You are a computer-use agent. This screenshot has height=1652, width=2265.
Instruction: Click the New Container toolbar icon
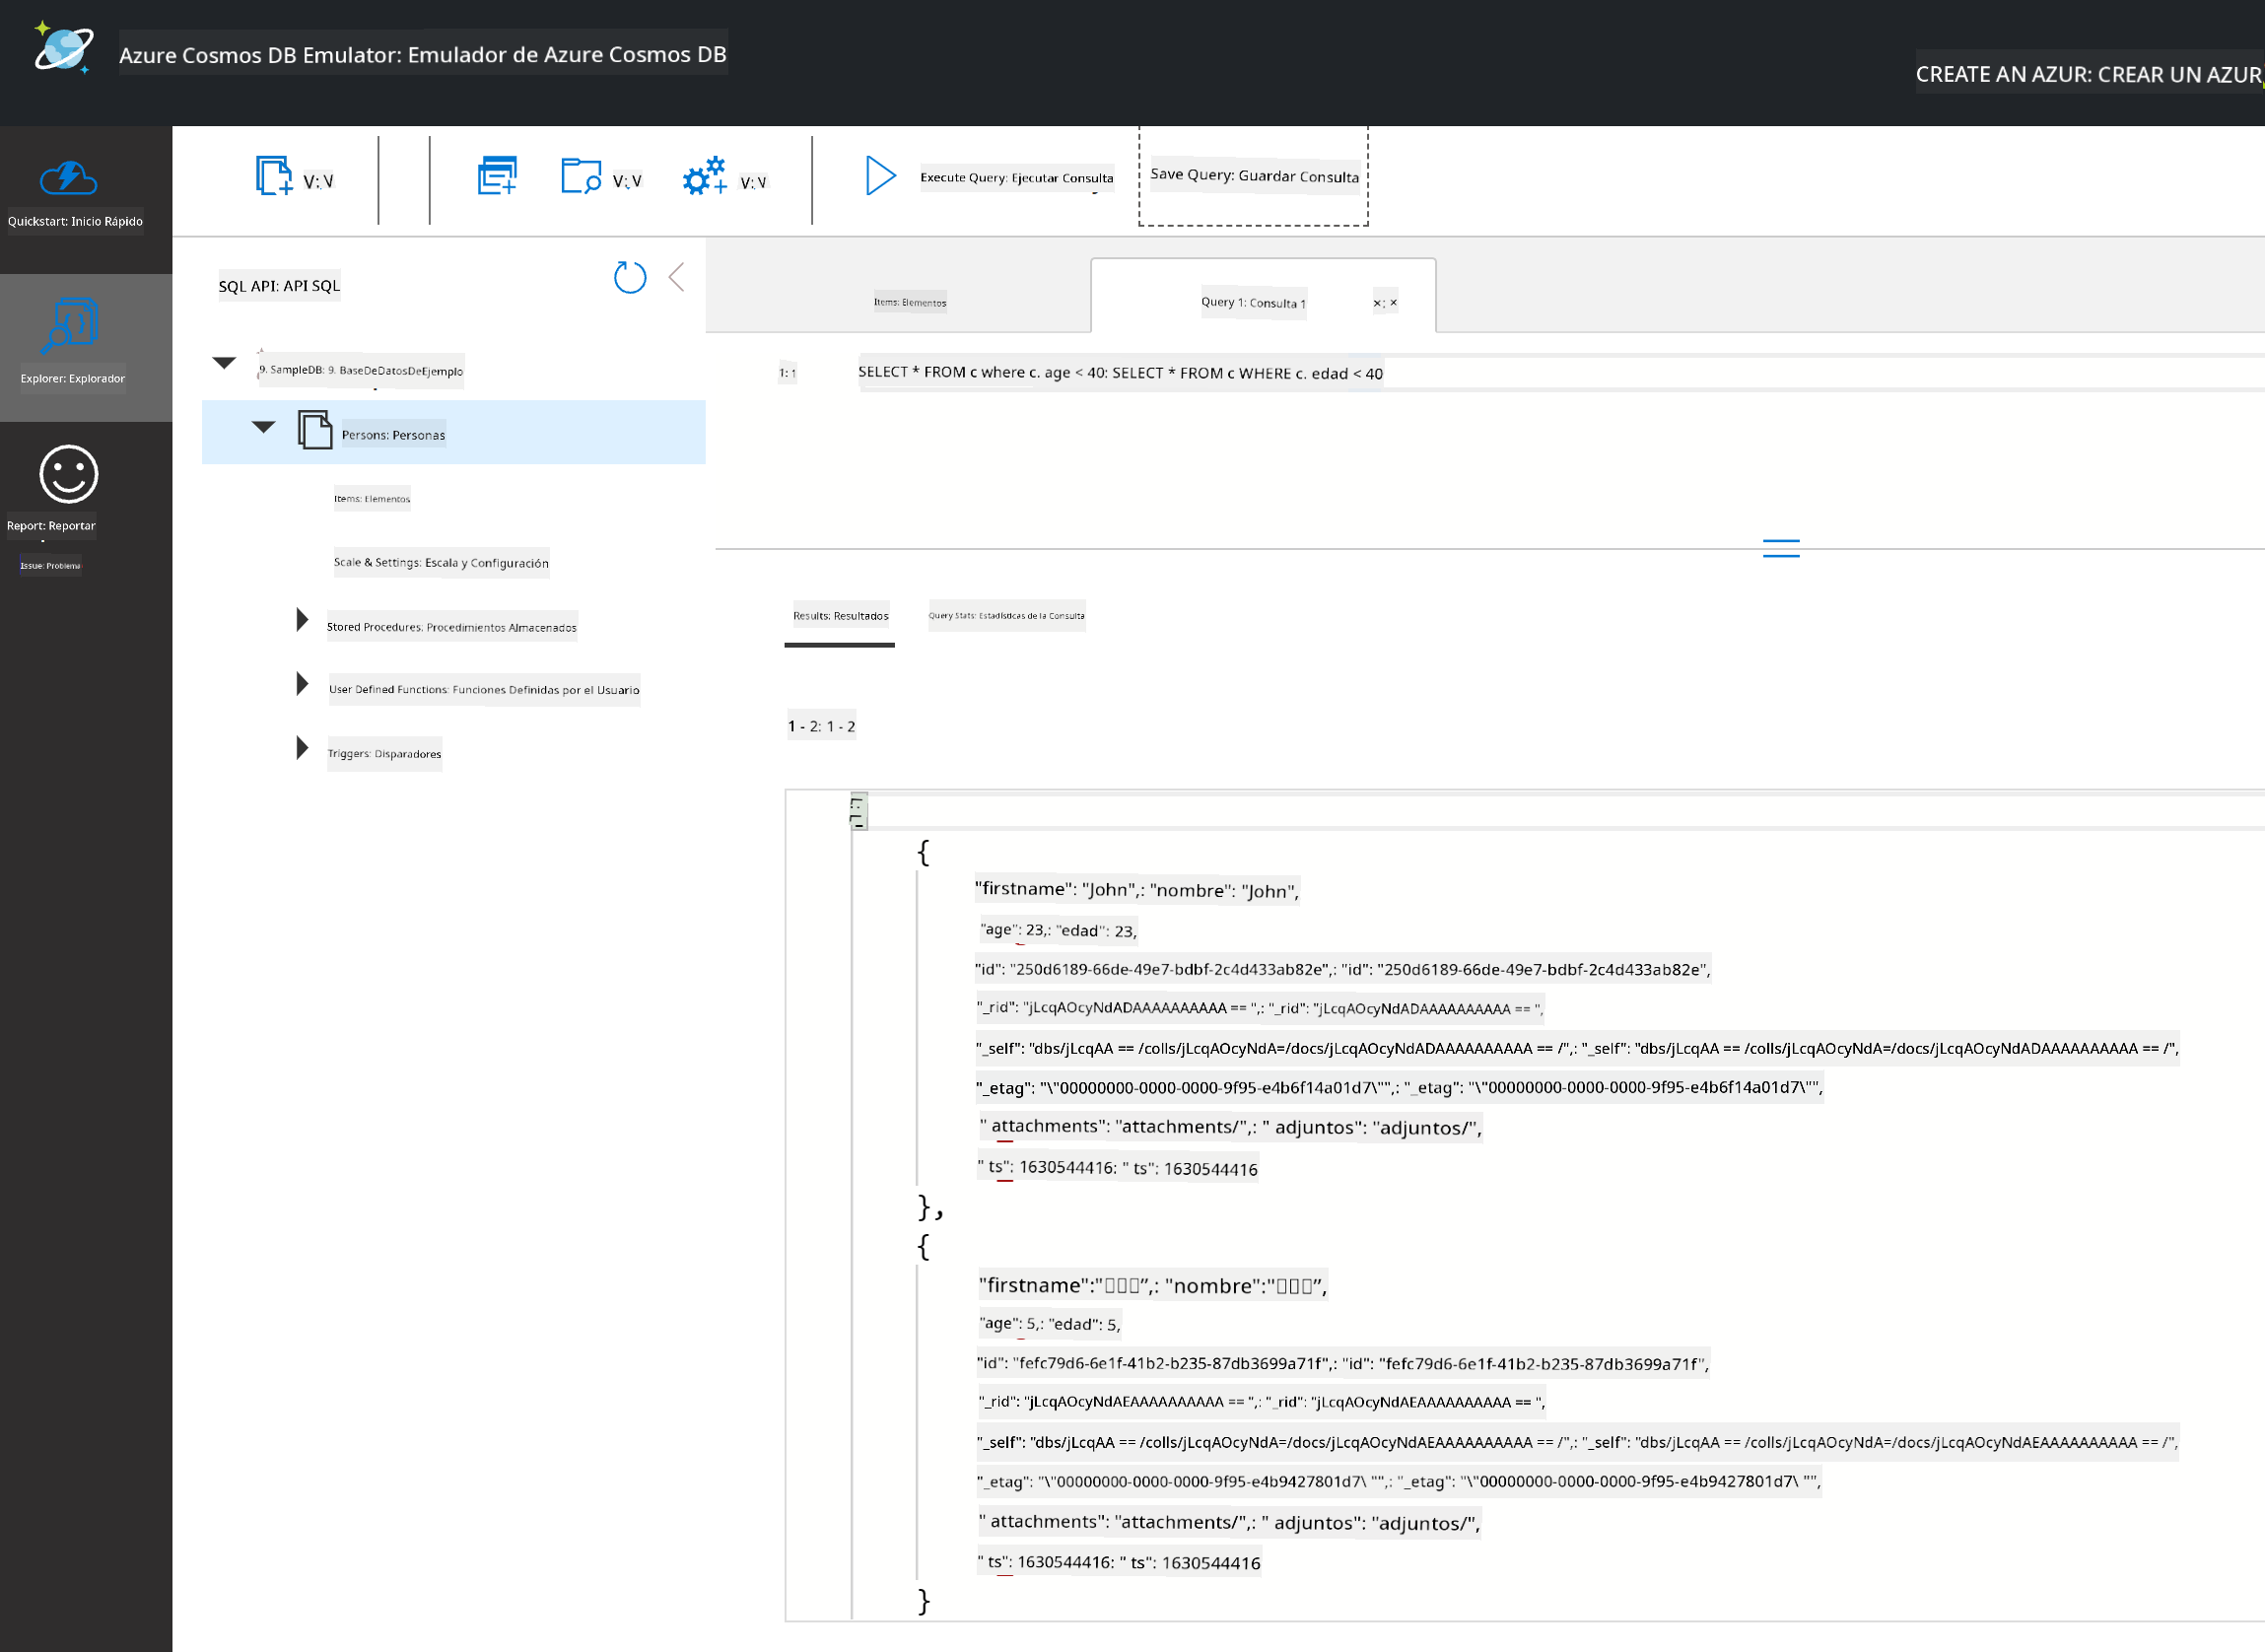273,177
